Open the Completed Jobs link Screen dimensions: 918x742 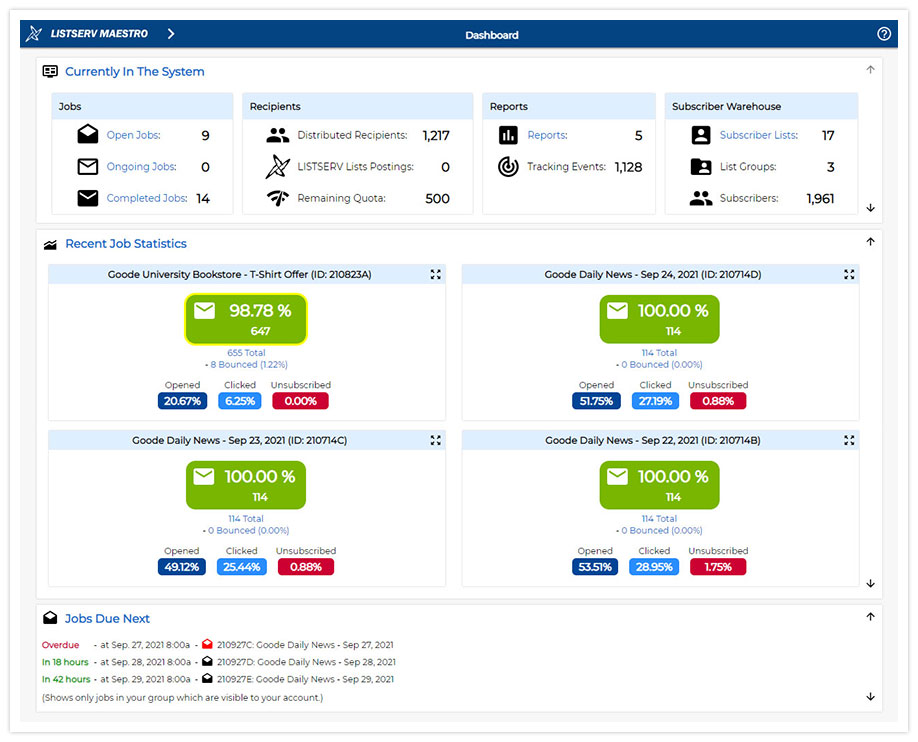[x=147, y=199]
